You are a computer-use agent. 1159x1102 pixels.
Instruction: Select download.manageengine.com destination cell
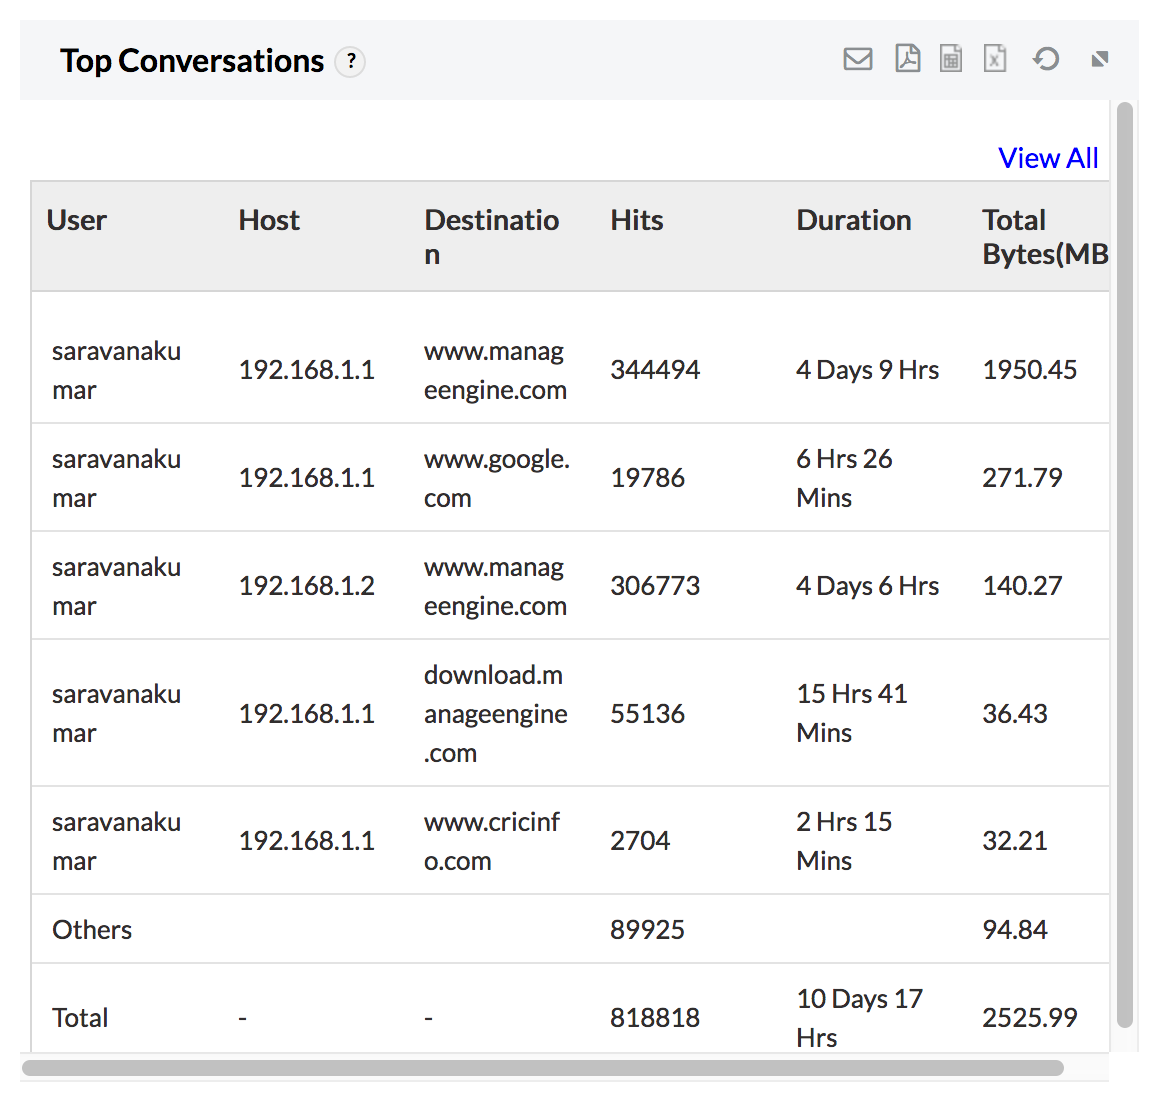click(x=495, y=714)
